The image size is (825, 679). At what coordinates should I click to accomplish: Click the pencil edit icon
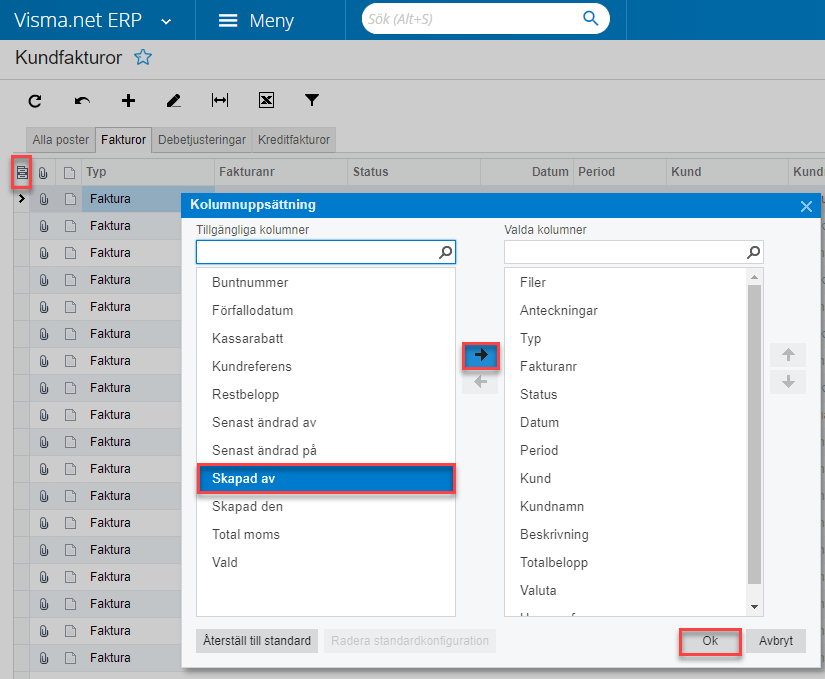point(174,100)
